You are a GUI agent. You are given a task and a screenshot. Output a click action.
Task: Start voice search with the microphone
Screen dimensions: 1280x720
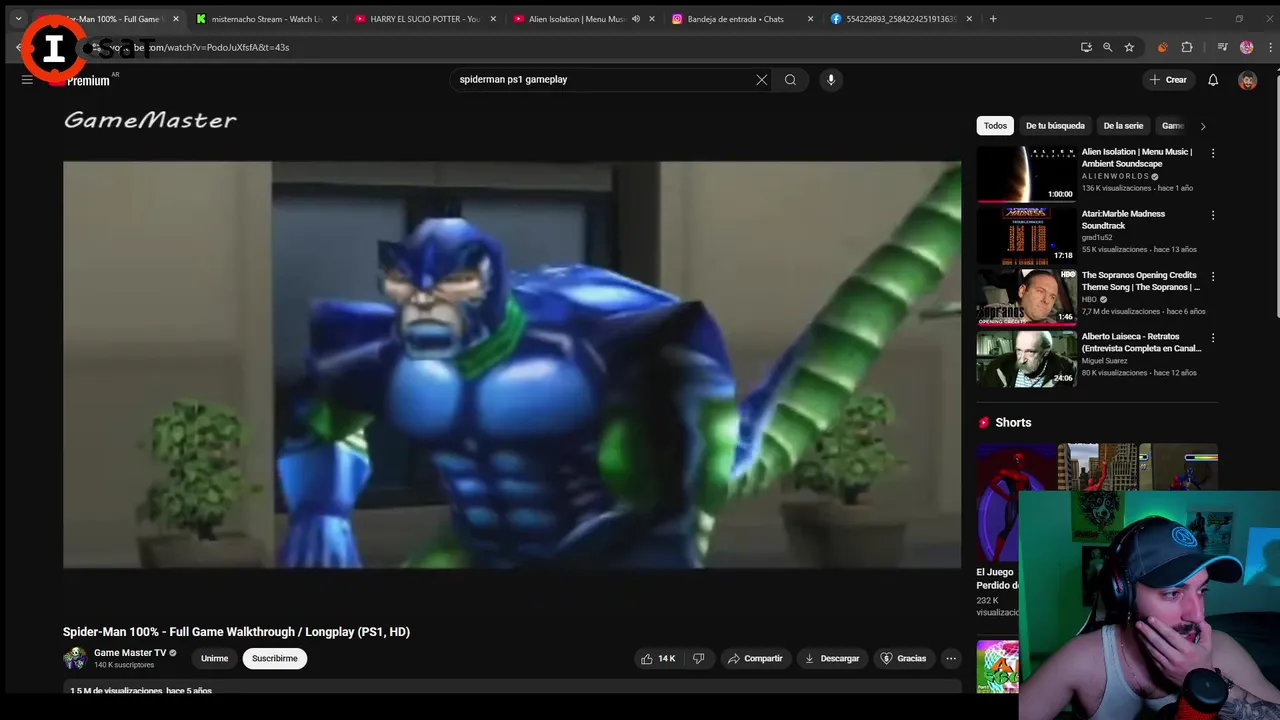830,80
